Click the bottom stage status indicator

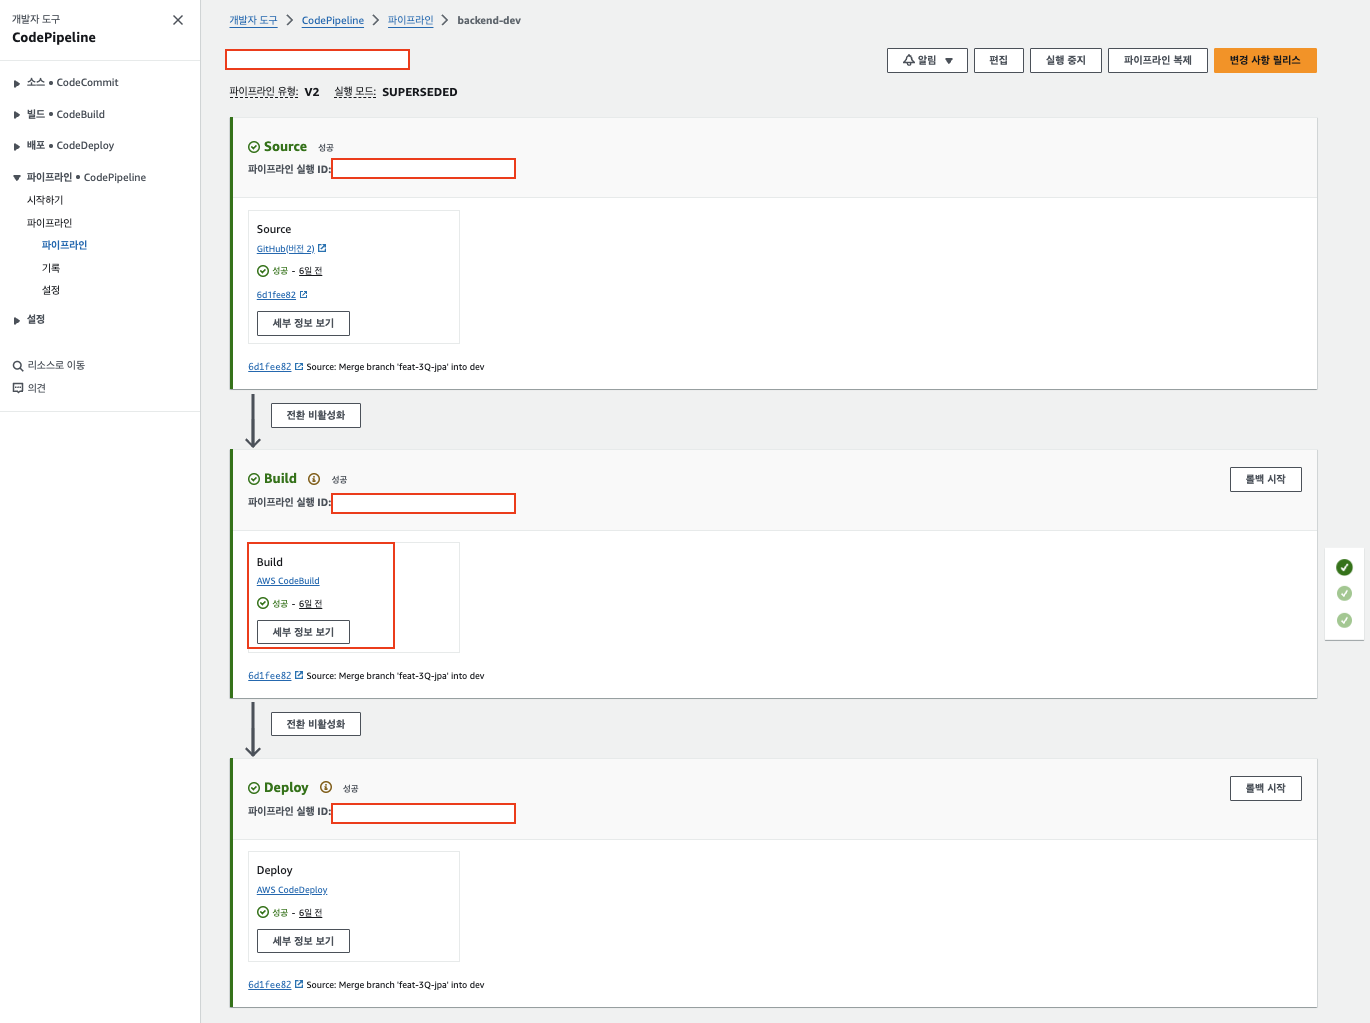pyautogui.click(x=1344, y=620)
